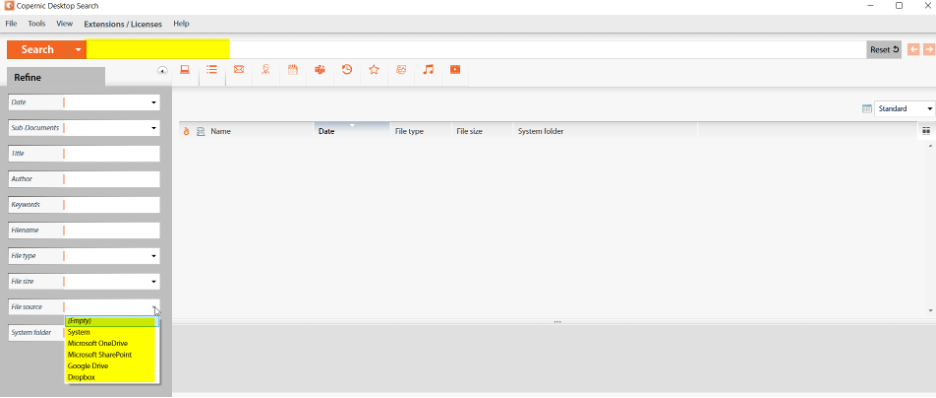Select the emails envelope category icon
The image size is (936, 398).
[239, 70]
